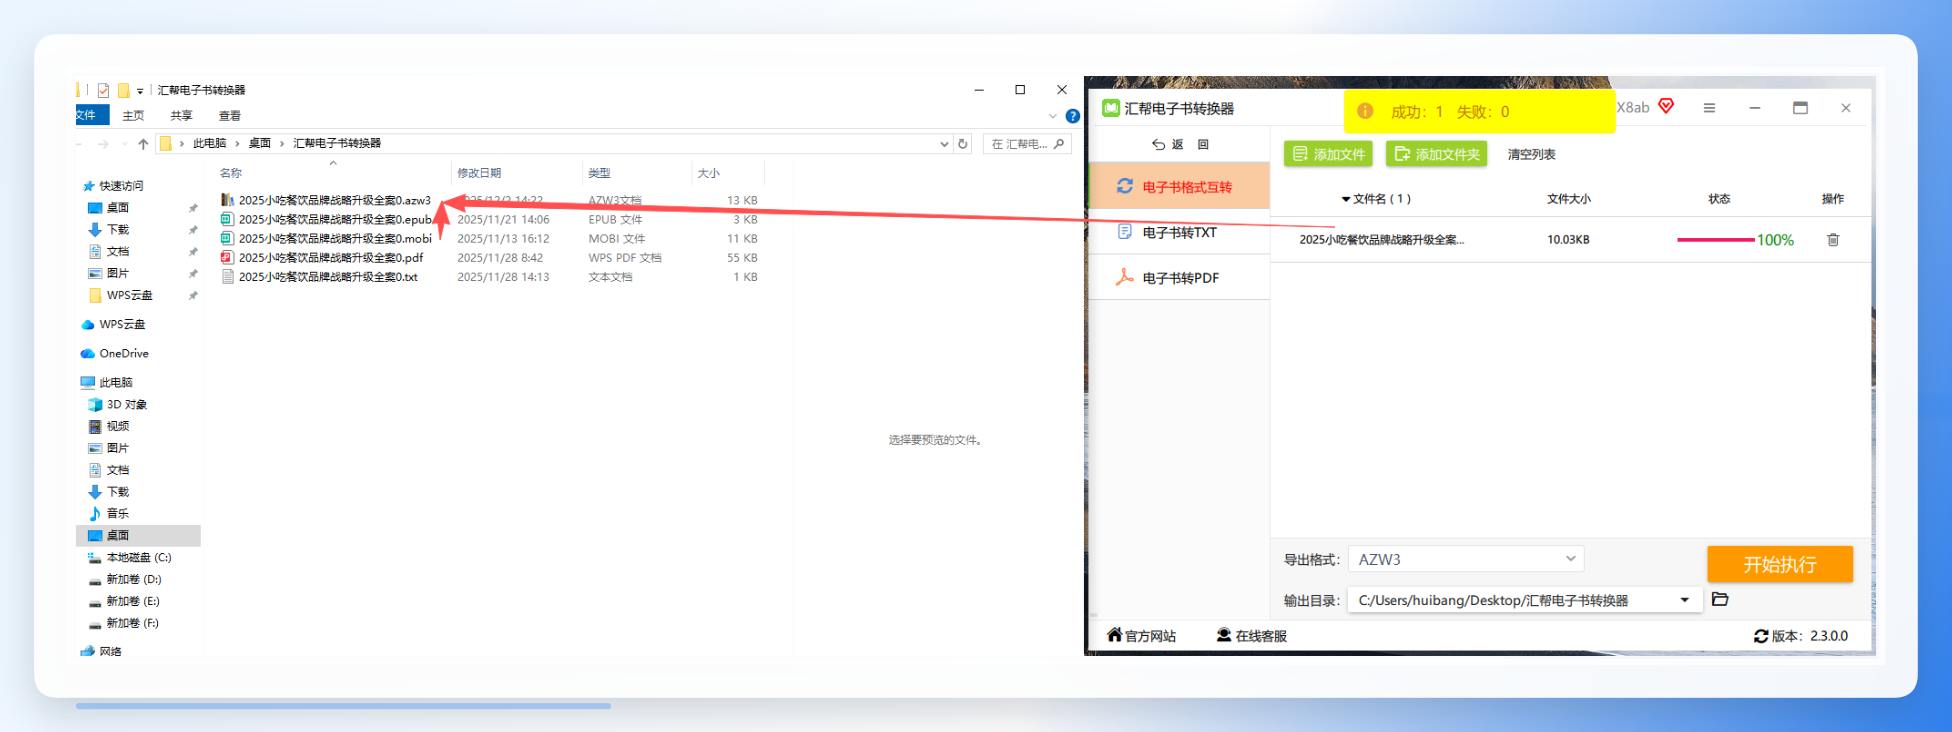Click the epub file's icon in Explorer
1952x732 pixels.
[227, 219]
